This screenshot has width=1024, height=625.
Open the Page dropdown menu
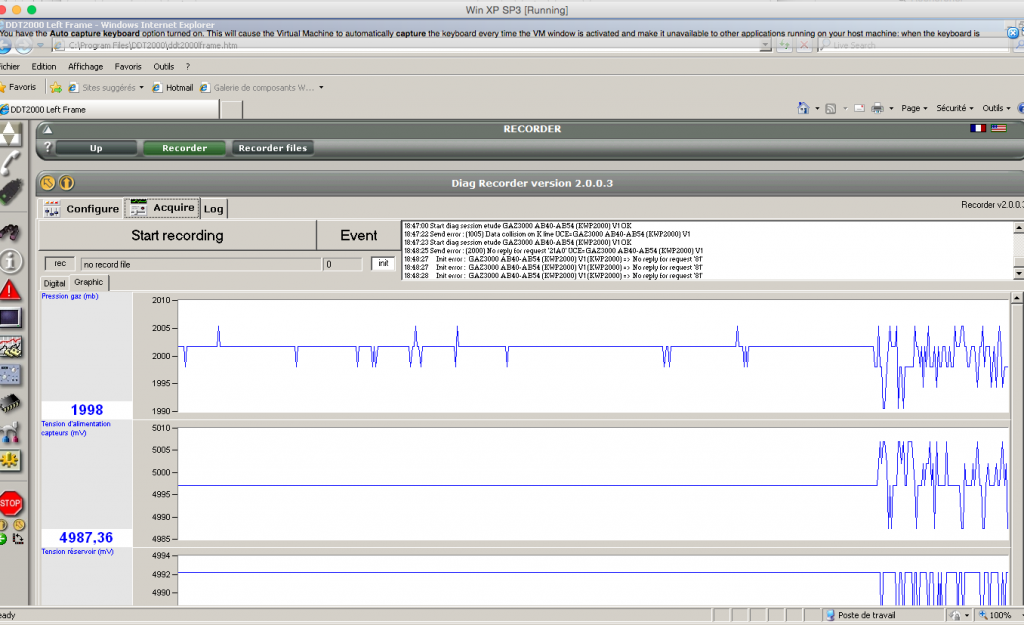point(914,108)
